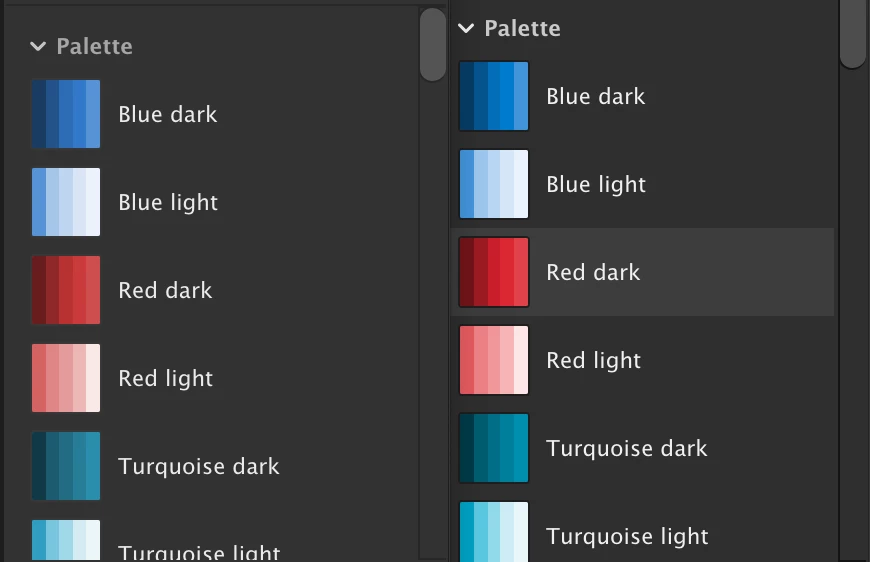Screen dimensions: 870x562
Task: Click Blue dark swatch in left panel
Action: tap(66, 114)
